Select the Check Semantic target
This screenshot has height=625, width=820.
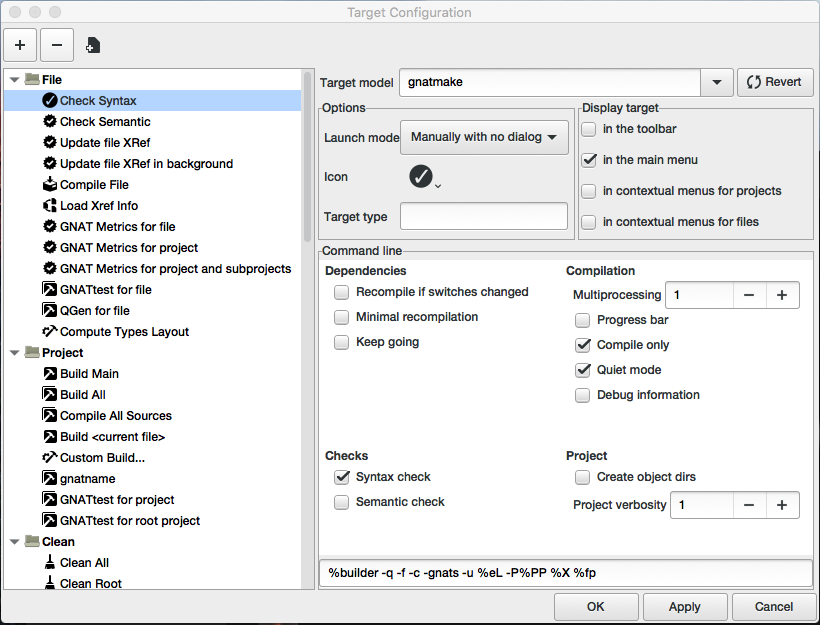[105, 122]
